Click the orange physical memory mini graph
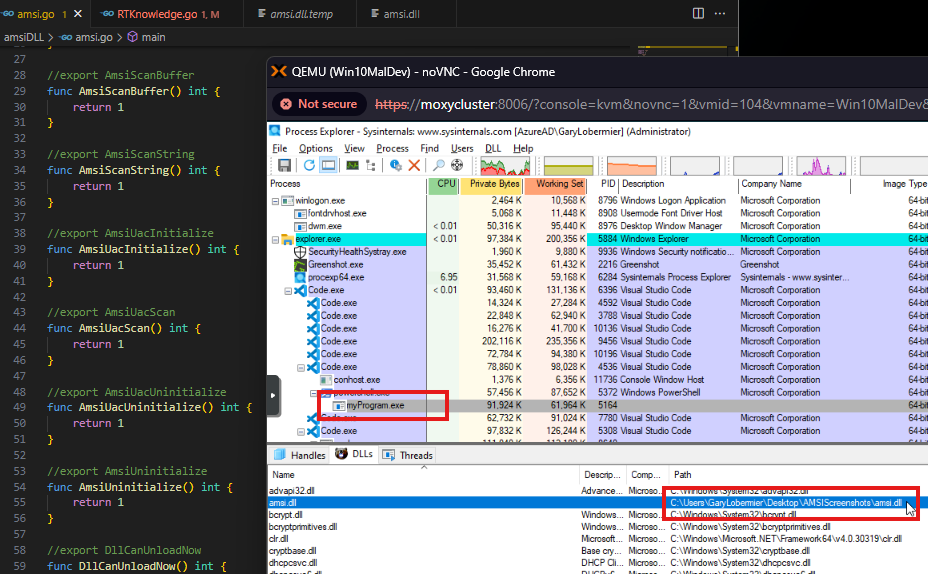This screenshot has width=928, height=574. (631, 166)
